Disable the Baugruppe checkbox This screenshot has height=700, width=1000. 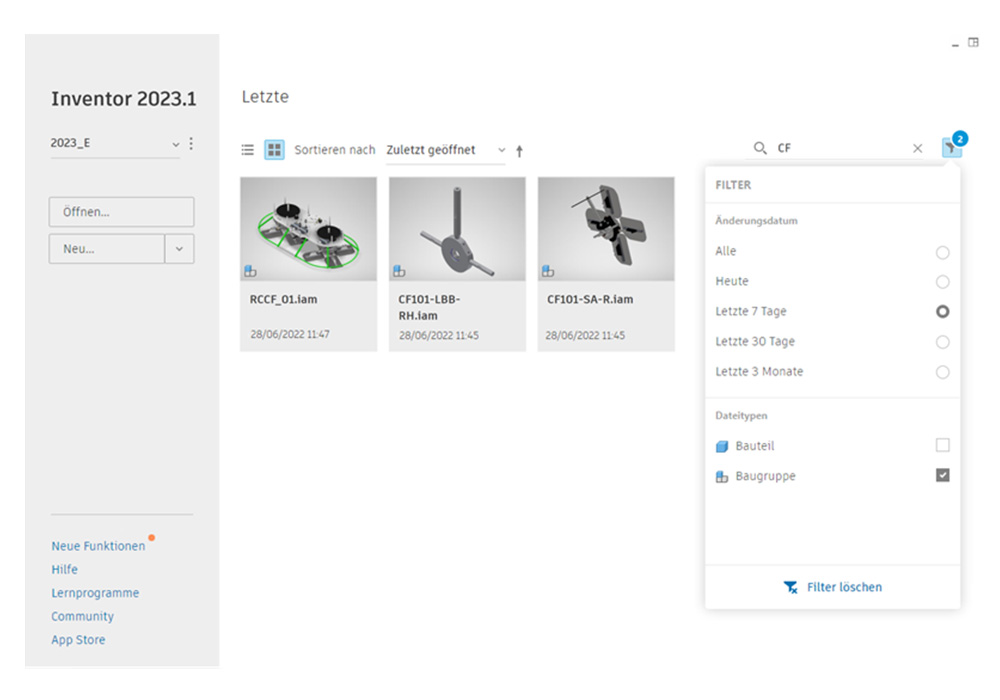coord(941,475)
